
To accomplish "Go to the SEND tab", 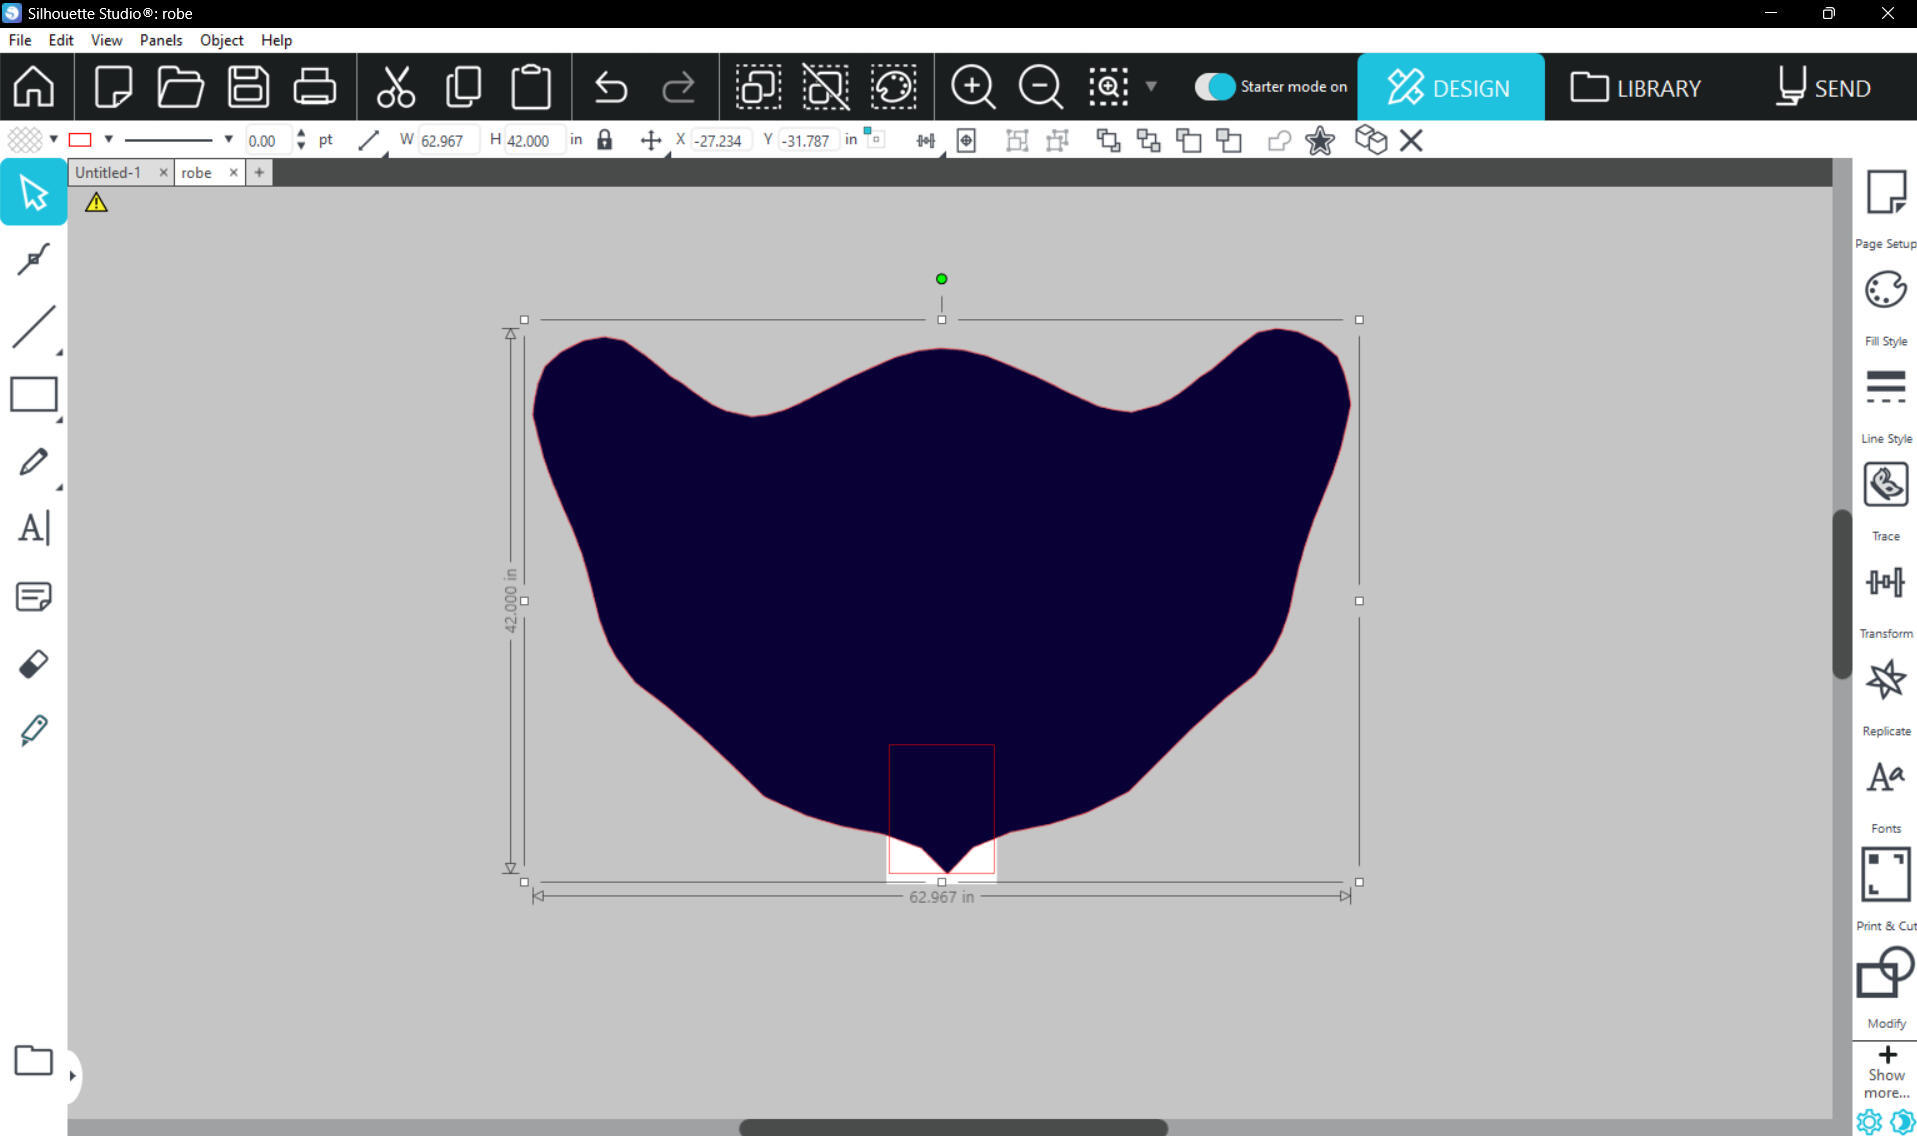I will tap(1824, 87).
